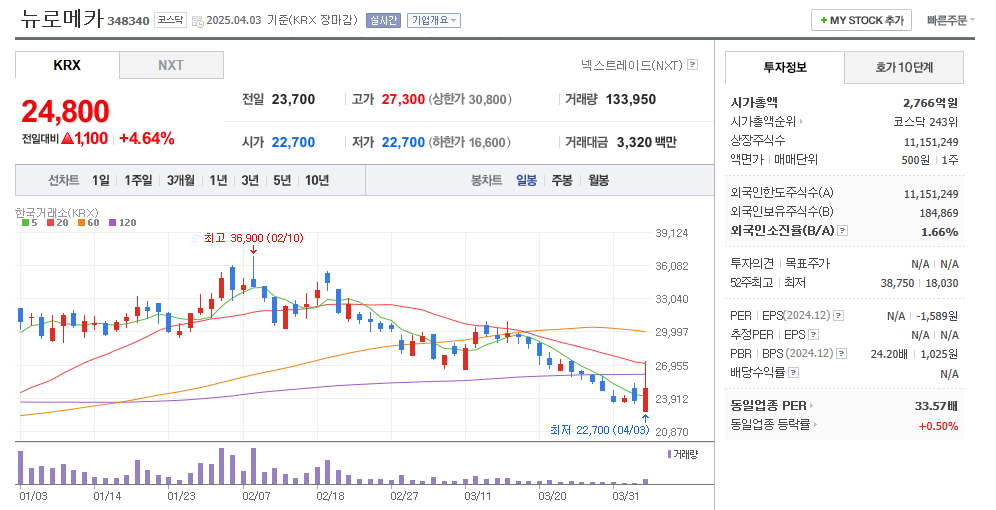Click the 실시간 button

pyautogui.click(x=383, y=21)
